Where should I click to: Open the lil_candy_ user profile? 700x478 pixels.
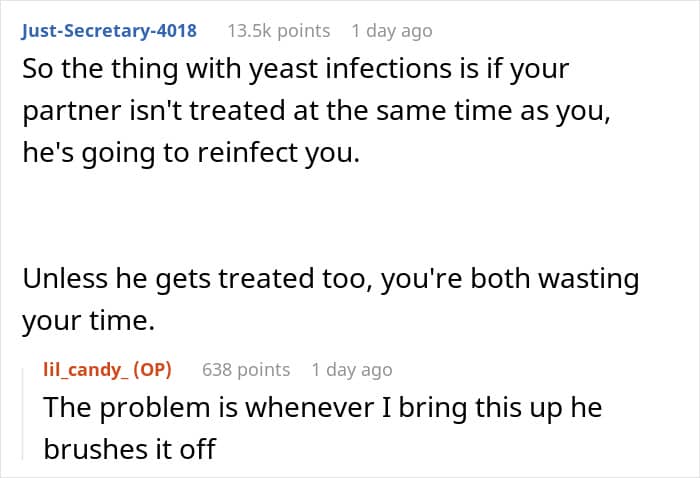[80, 369]
